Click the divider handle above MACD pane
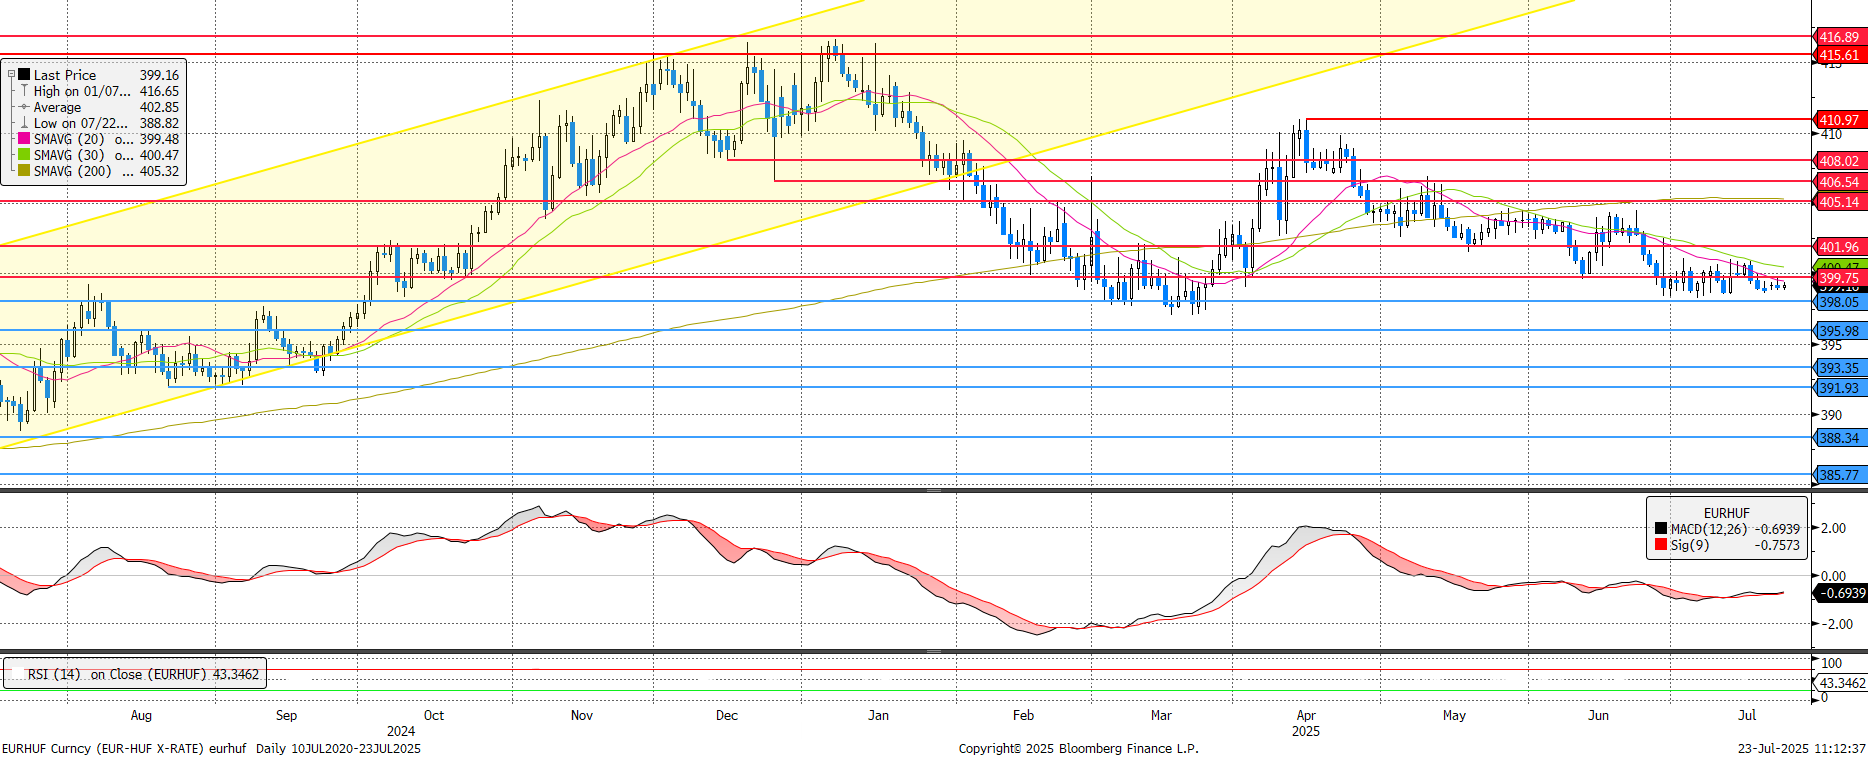Viewport: 1868px width, 757px height. [x=934, y=491]
